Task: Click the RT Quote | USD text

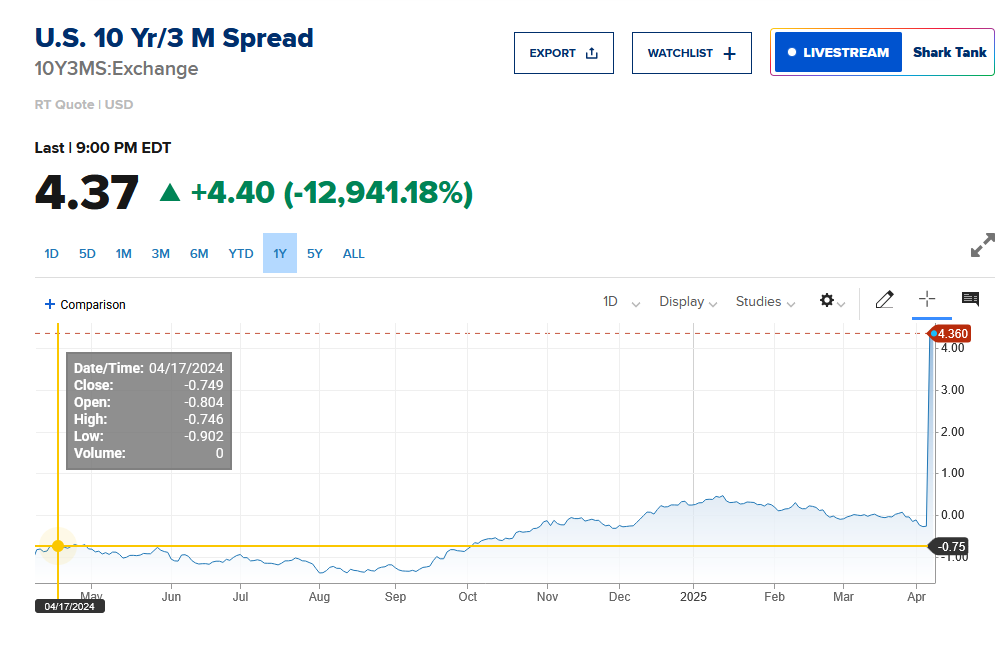Action: [x=83, y=105]
